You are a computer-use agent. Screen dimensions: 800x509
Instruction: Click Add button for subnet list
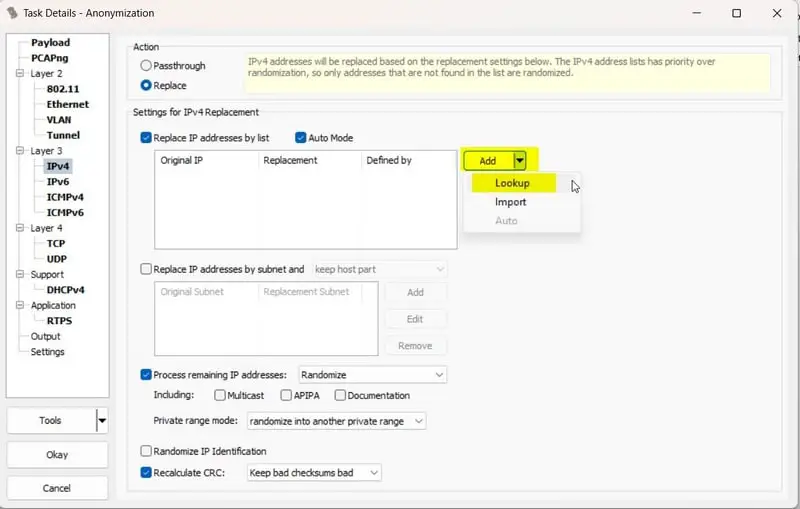click(415, 292)
